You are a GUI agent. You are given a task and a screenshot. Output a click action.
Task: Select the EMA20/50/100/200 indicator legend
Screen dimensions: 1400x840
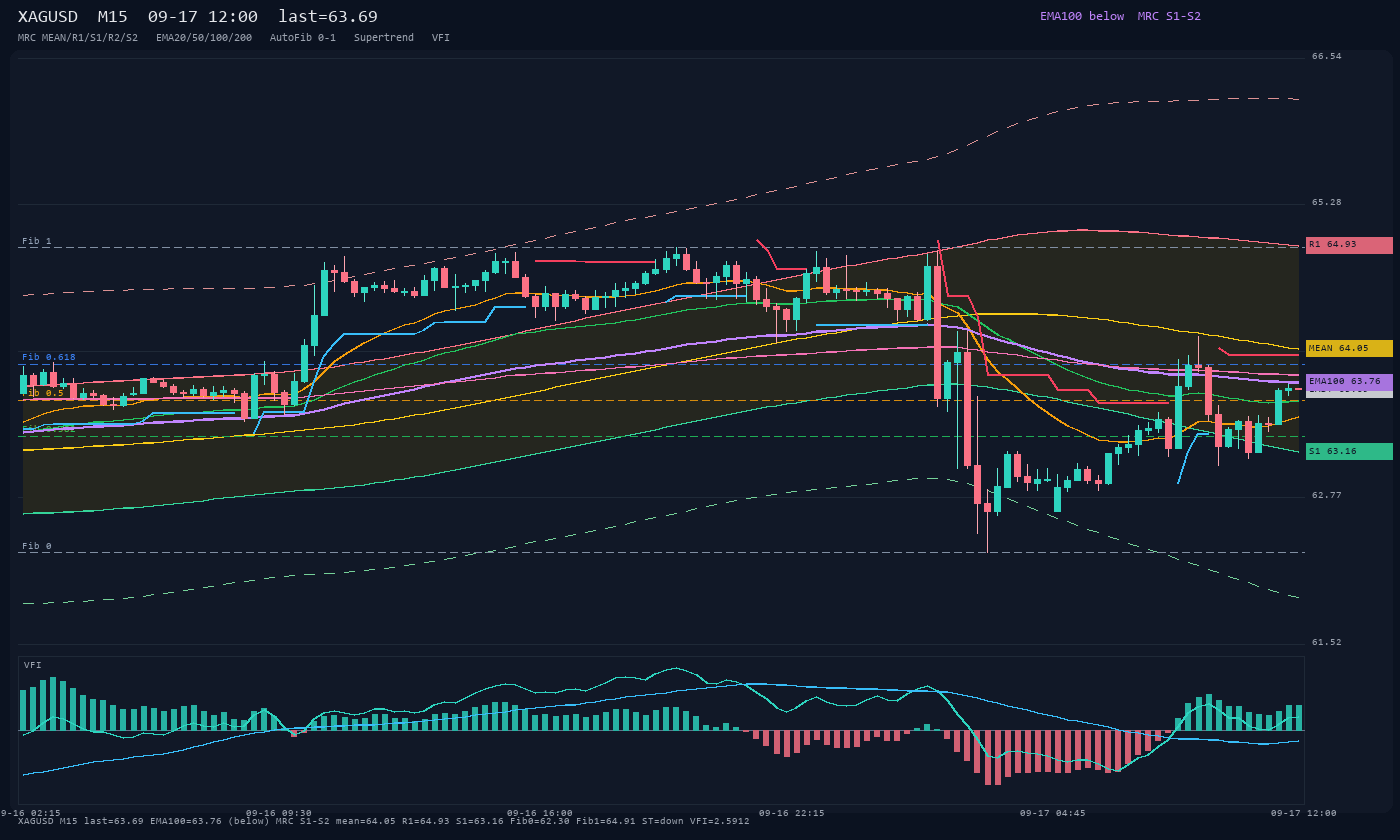[204, 38]
